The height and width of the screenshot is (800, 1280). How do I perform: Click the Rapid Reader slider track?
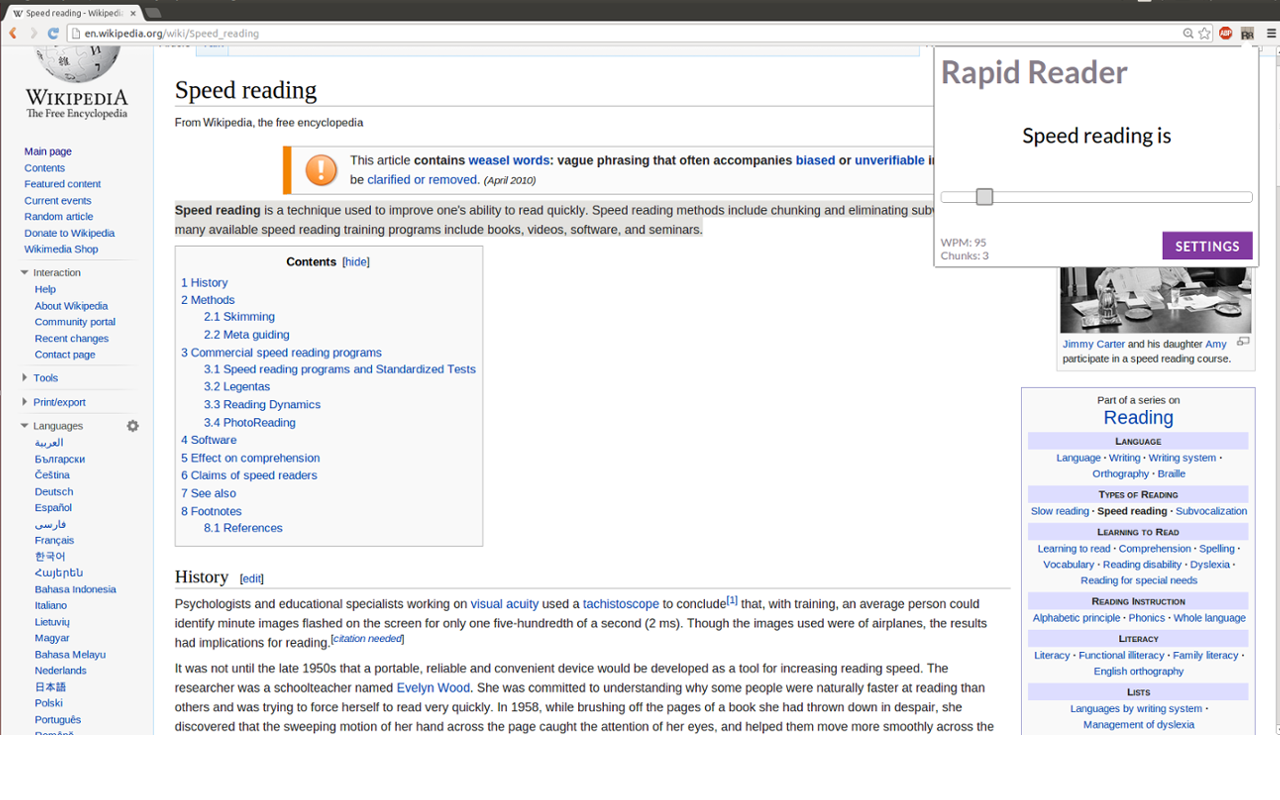tap(1097, 197)
